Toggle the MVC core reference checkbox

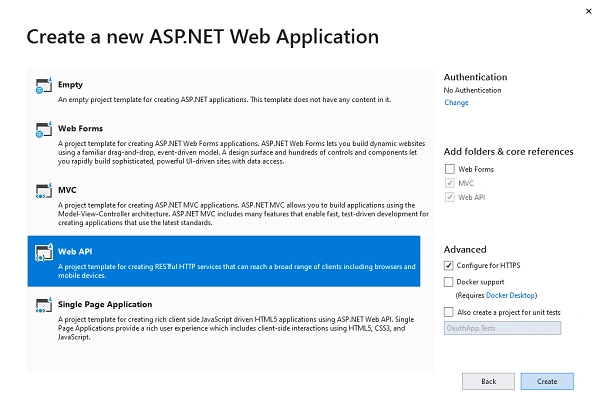tap(450, 183)
